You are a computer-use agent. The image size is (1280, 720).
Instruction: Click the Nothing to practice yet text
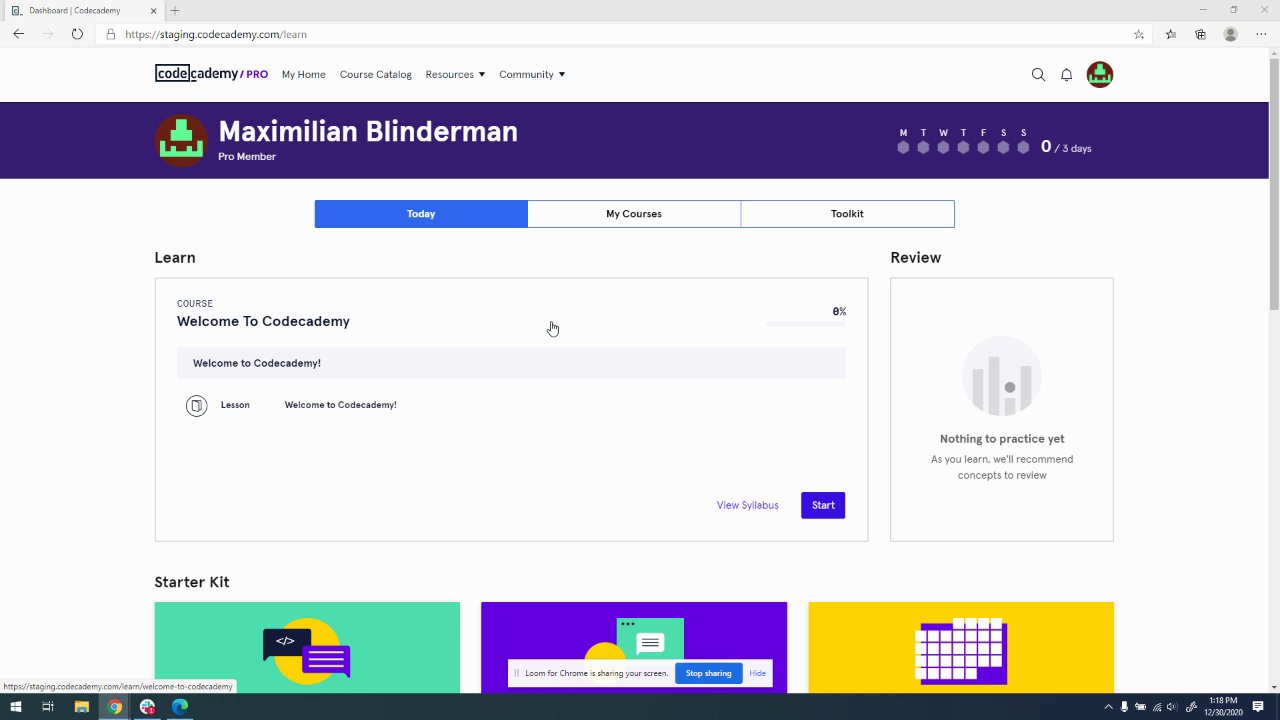coord(1002,439)
